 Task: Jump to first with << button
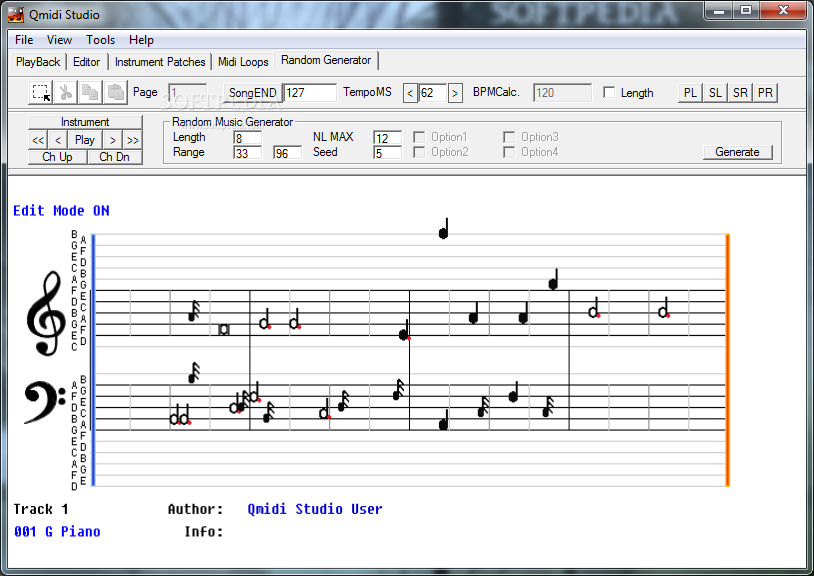(x=38, y=140)
